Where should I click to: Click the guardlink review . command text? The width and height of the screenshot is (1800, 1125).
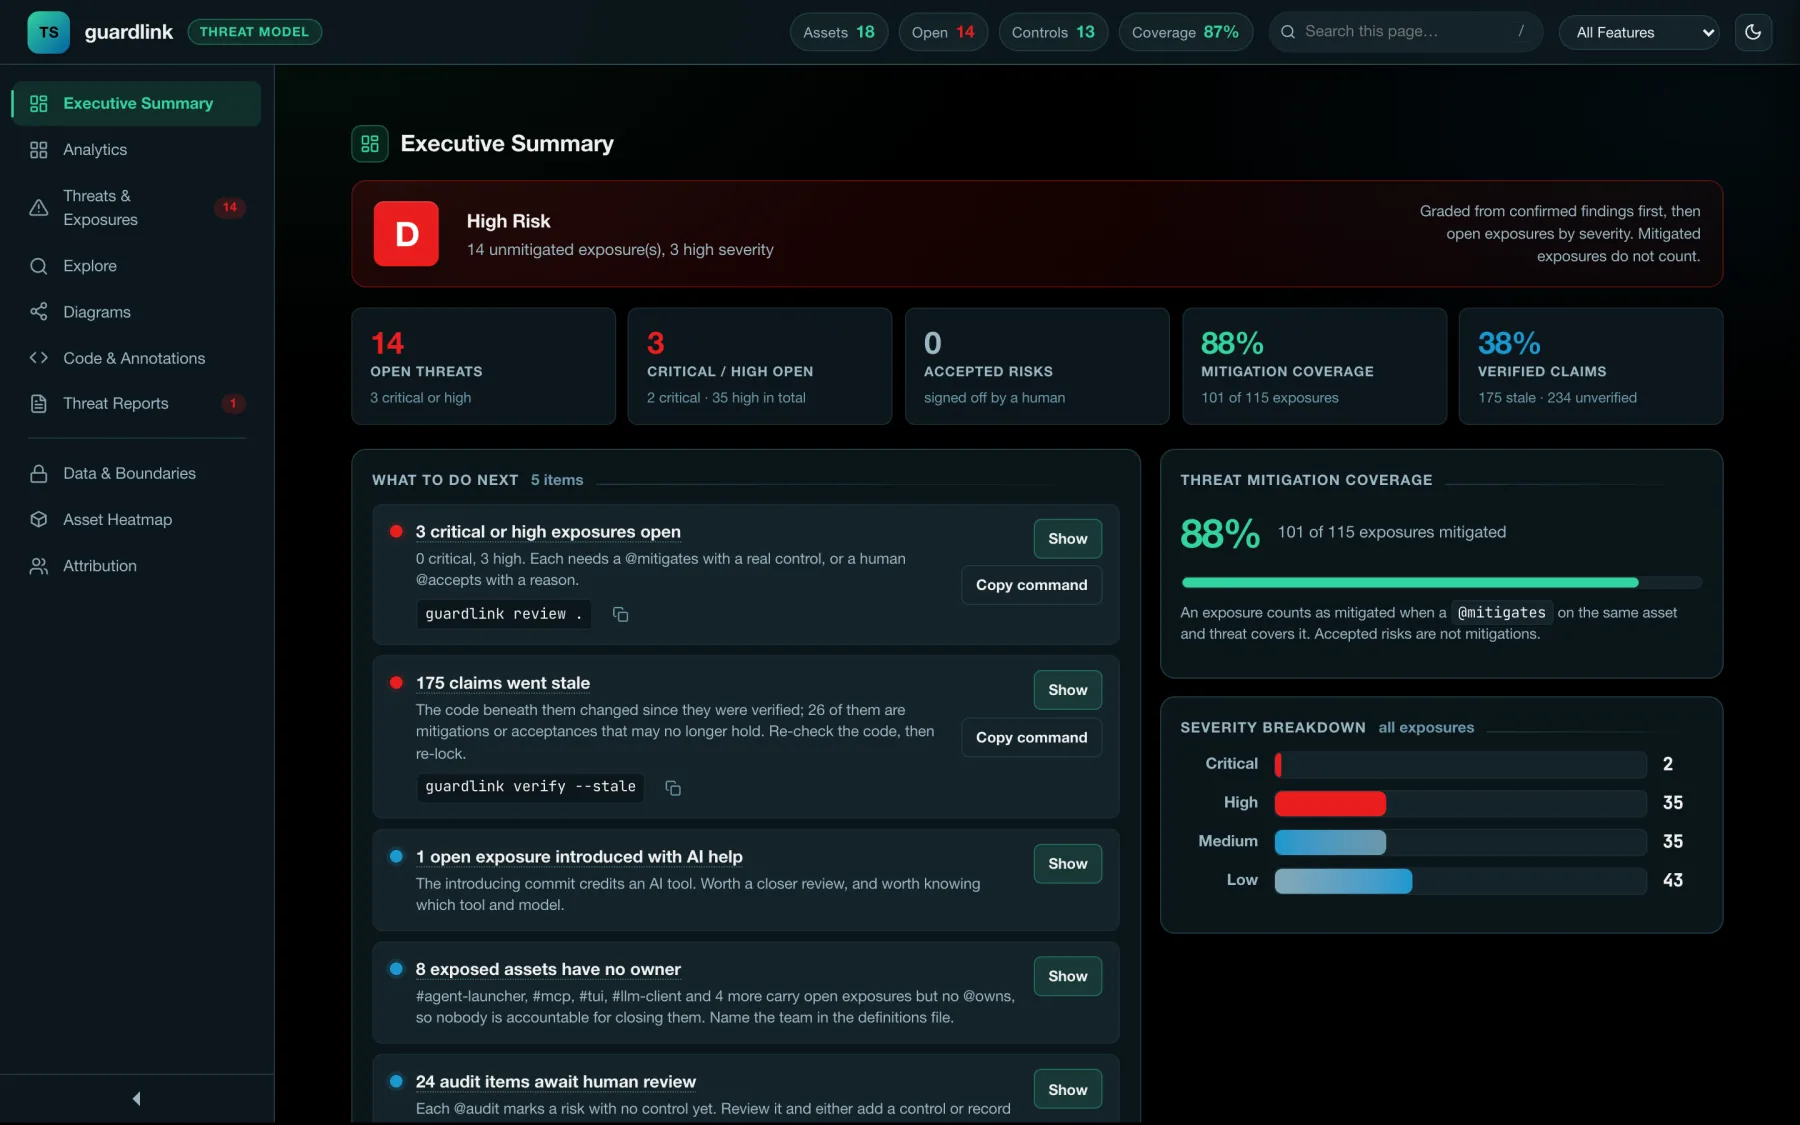click(503, 614)
